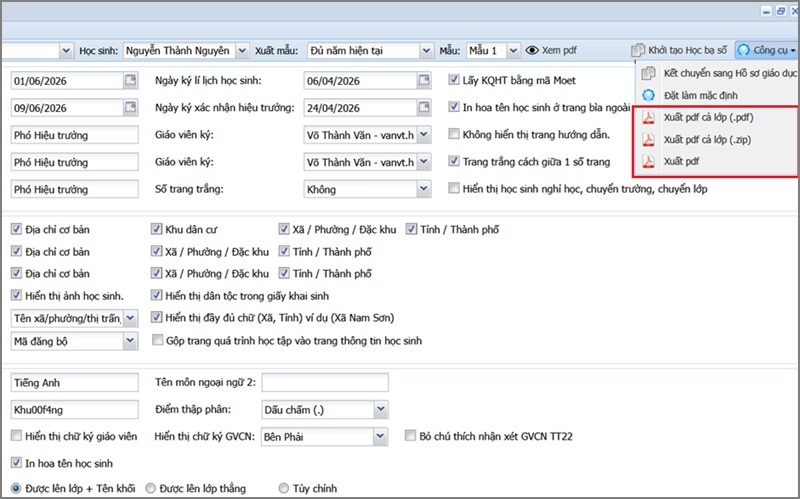Click PDF icon next to Xuất pdf
The image size is (800, 499).
point(648,161)
